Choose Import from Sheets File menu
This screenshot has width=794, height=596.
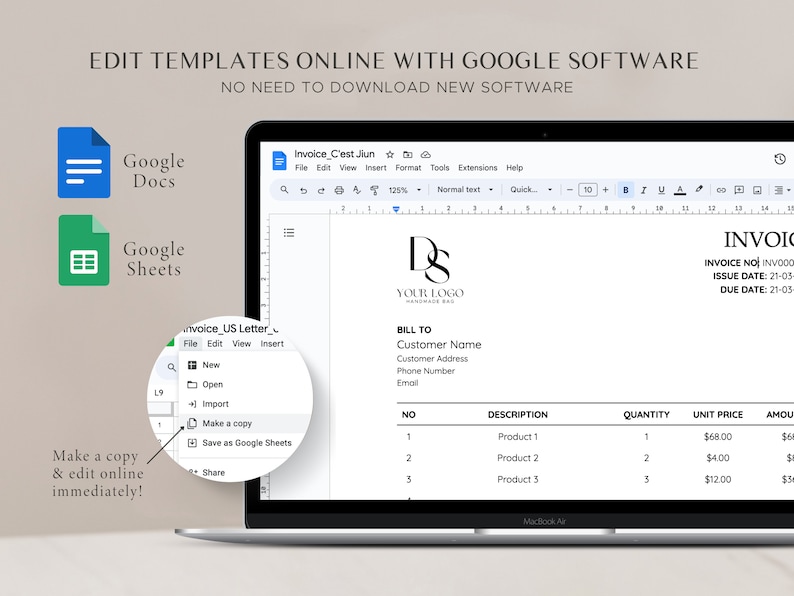click(245, 404)
